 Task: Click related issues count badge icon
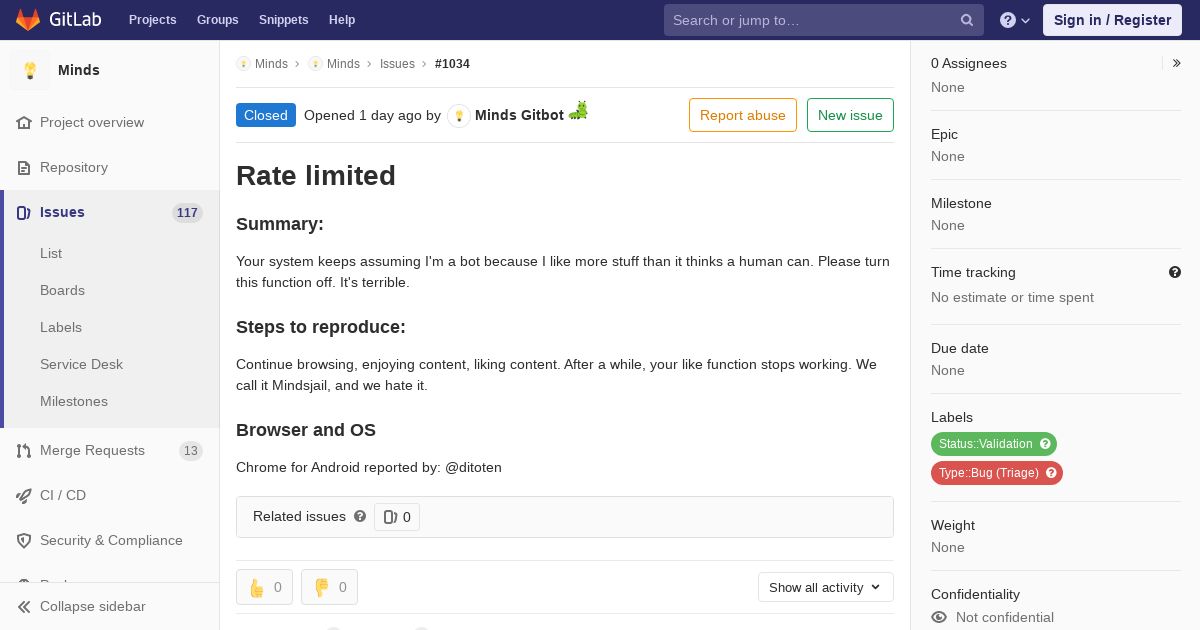click(390, 517)
